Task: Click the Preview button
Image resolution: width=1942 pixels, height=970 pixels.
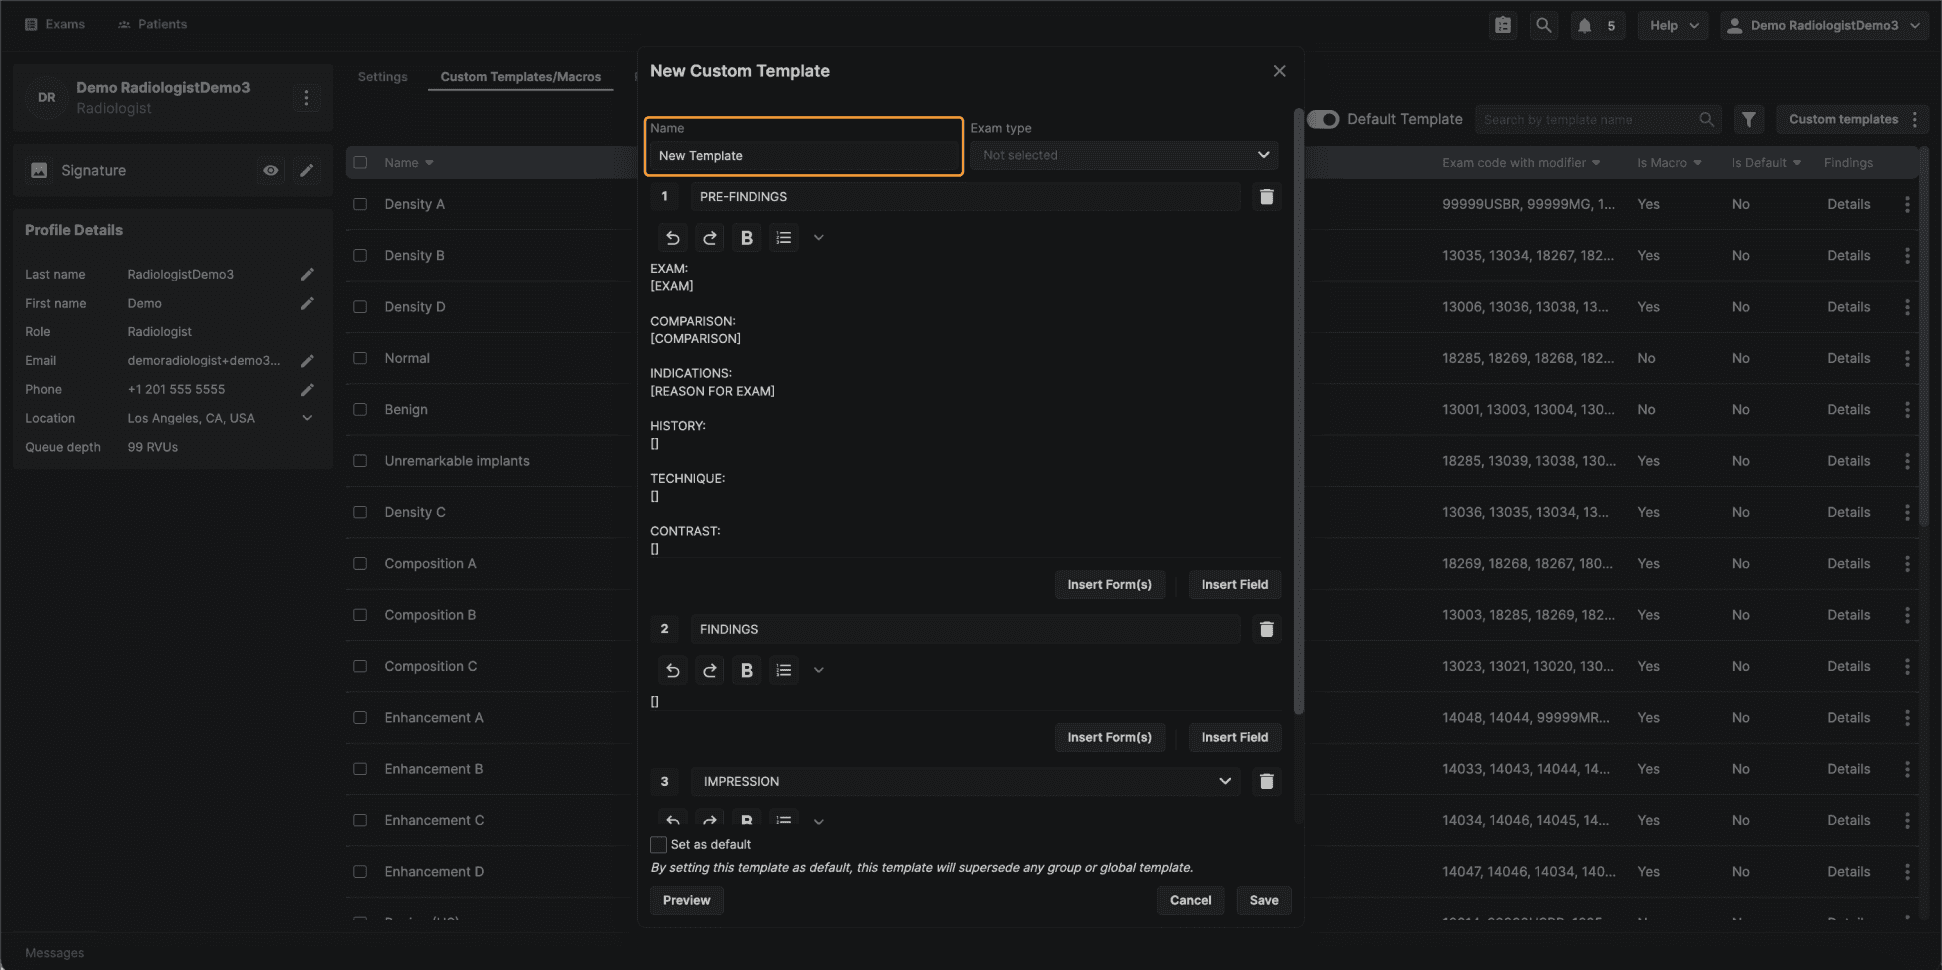Action: point(686,900)
